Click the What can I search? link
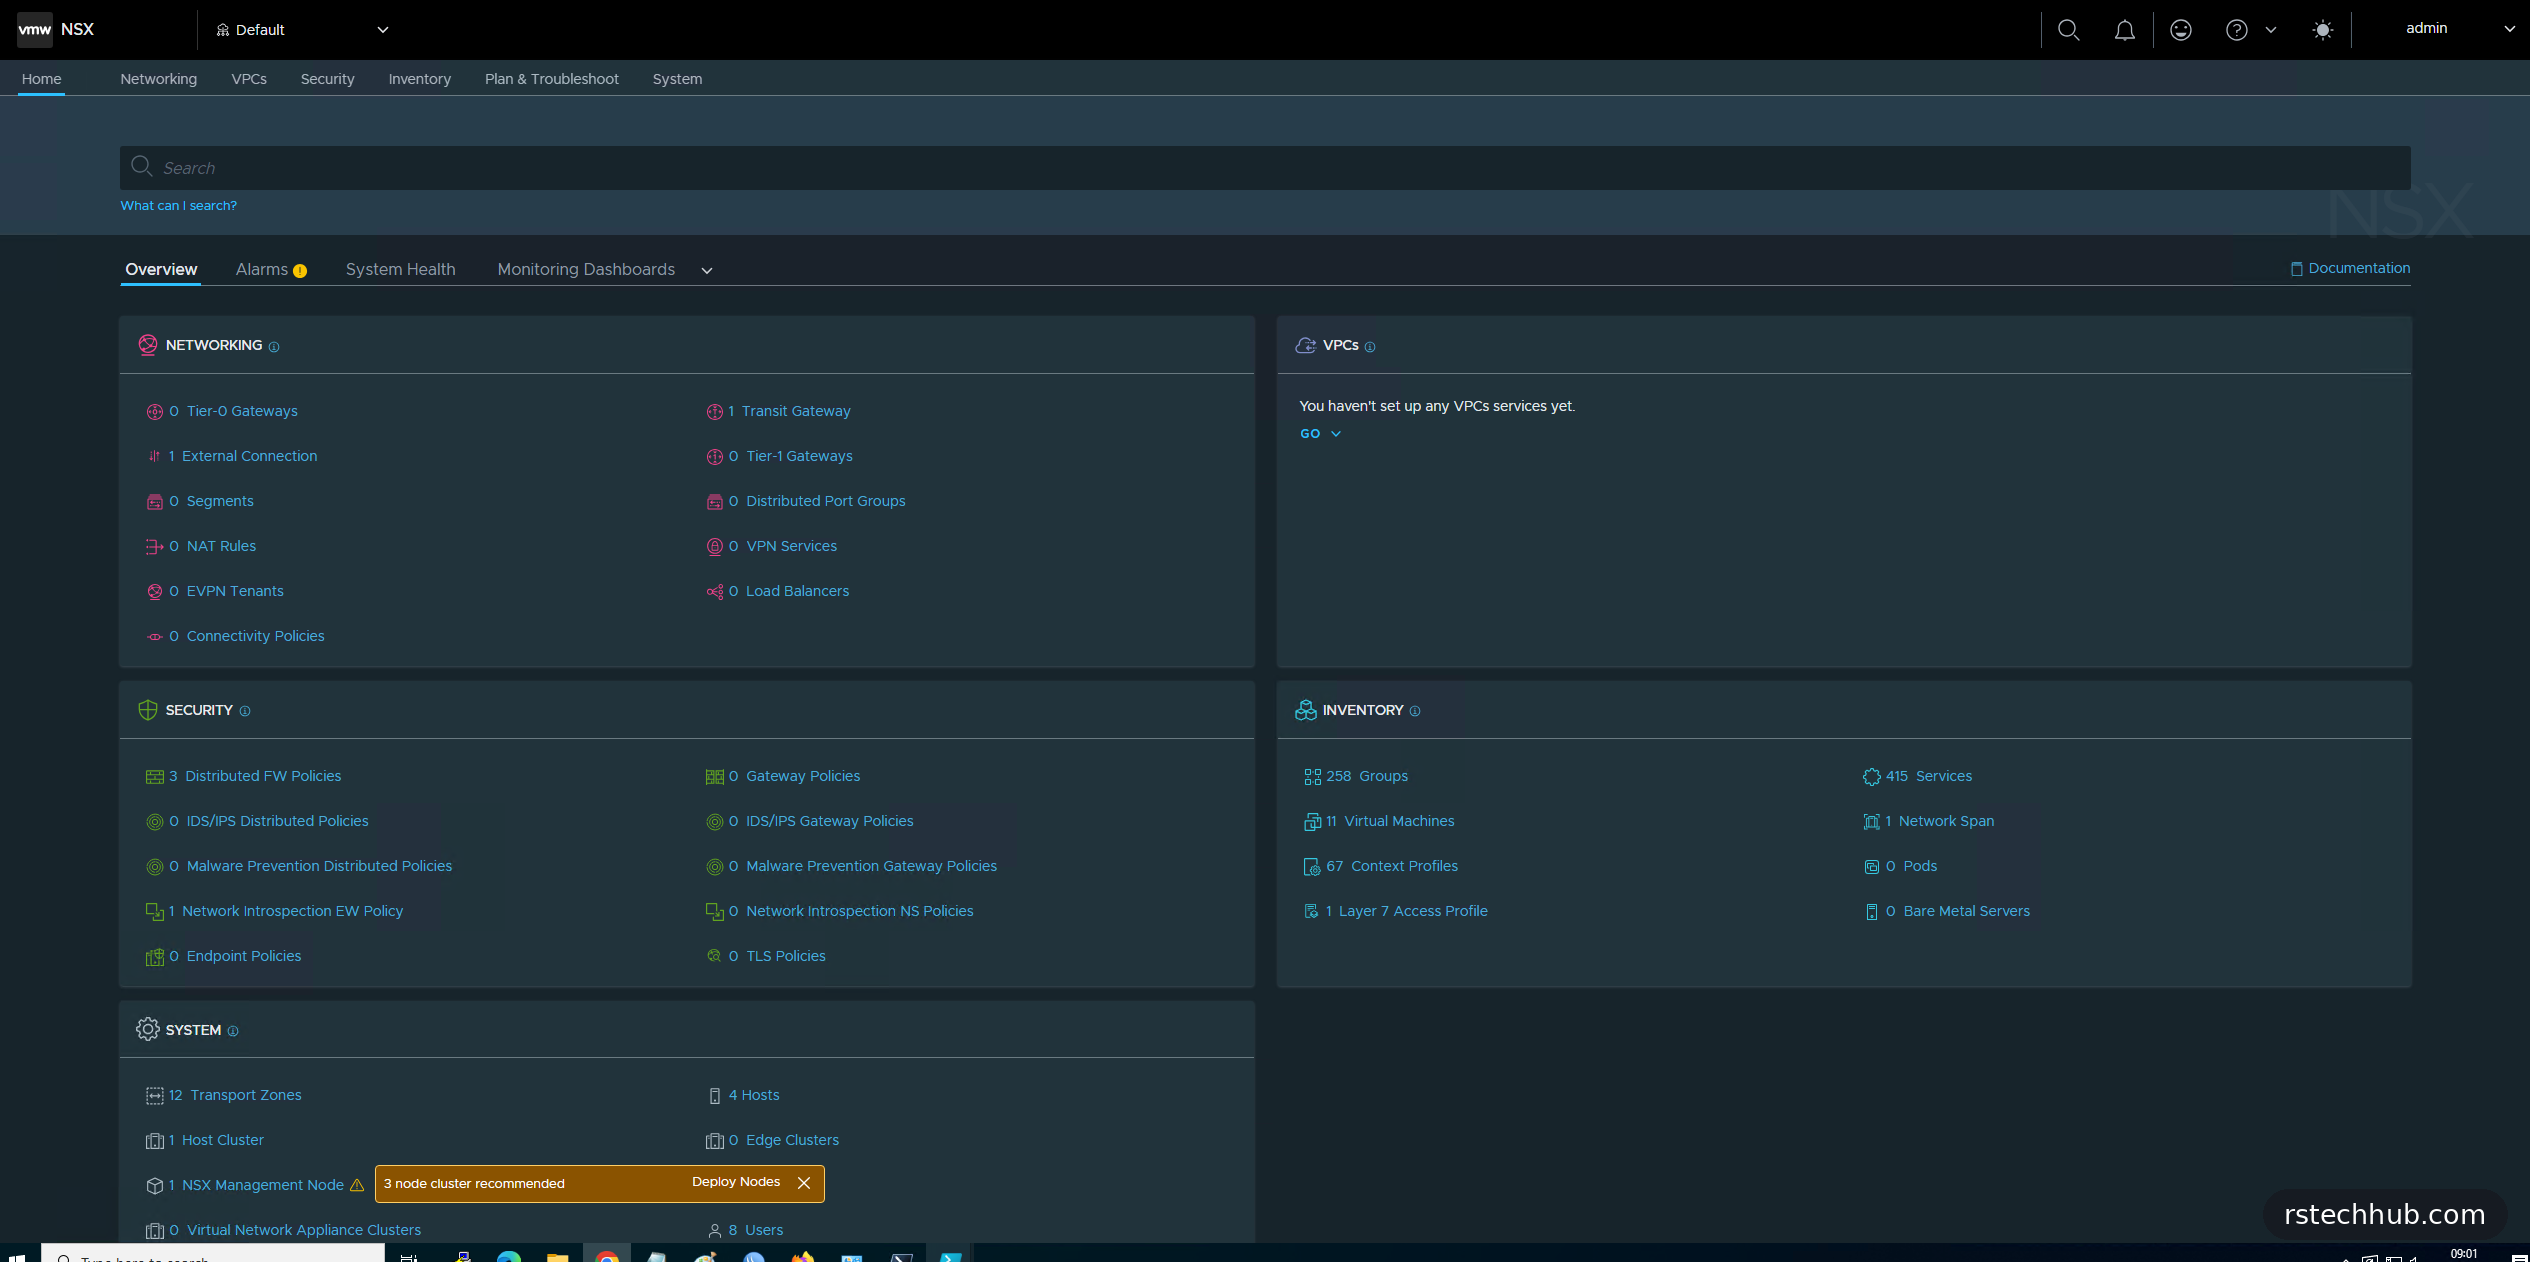The image size is (2530, 1262). (179, 206)
